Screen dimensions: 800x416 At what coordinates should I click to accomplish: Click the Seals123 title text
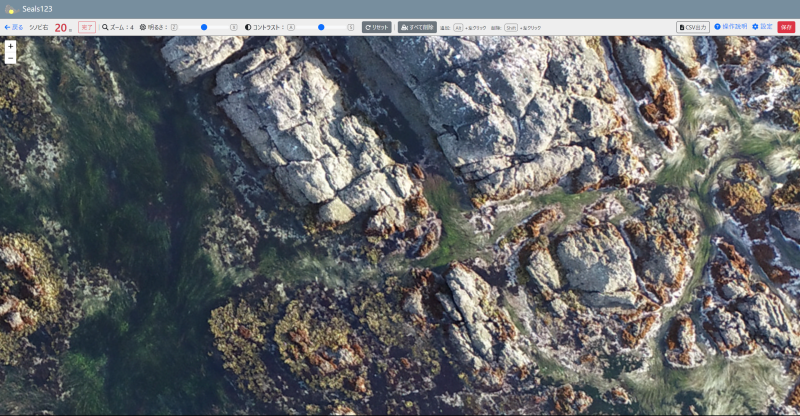click(37, 9)
